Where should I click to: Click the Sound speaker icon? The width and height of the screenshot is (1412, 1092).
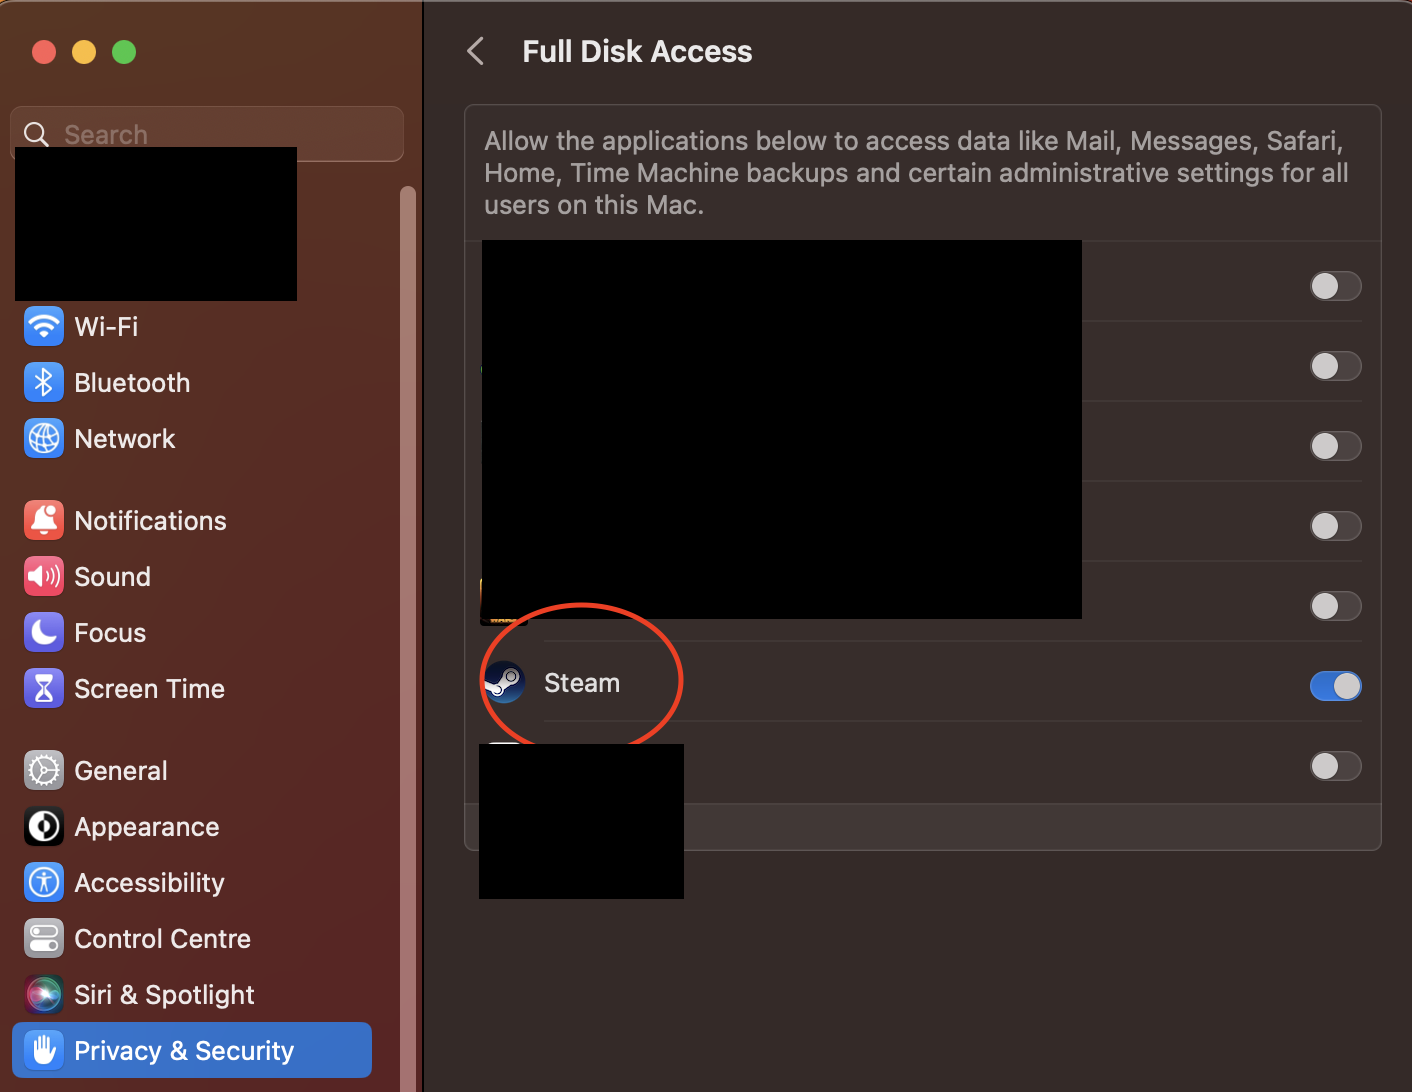pyautogui.click(x=44, y=577)
